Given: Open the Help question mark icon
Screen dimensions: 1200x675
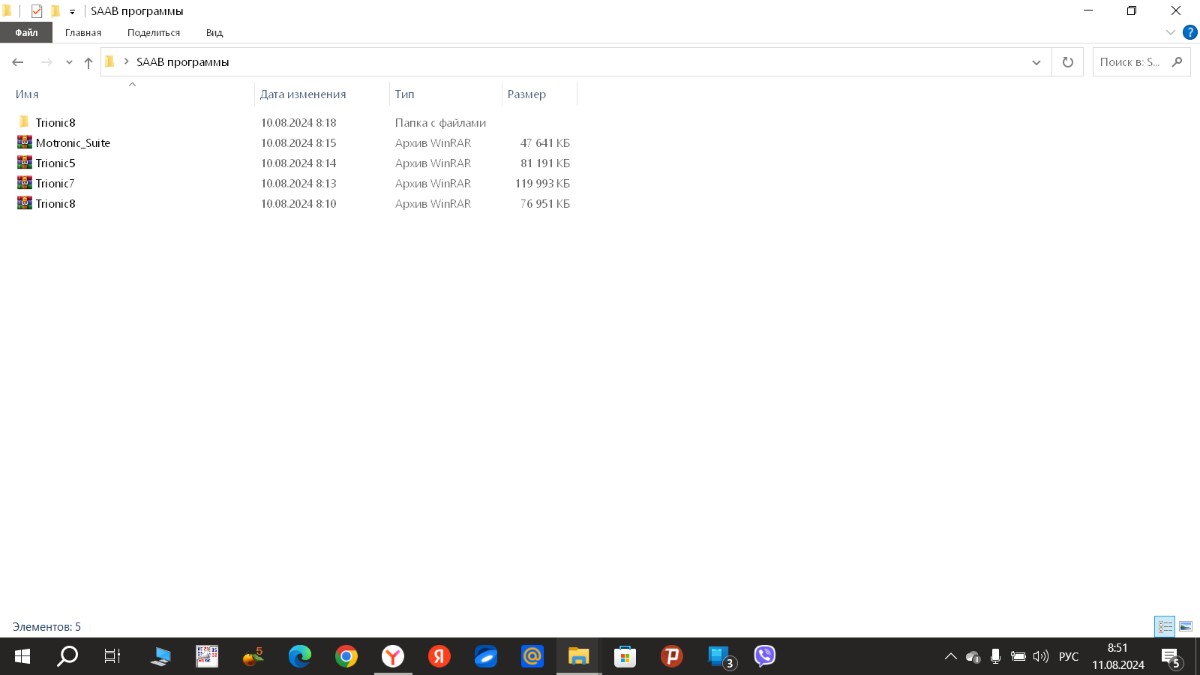Looking at the screenshot, I should tap(1190, 32).
